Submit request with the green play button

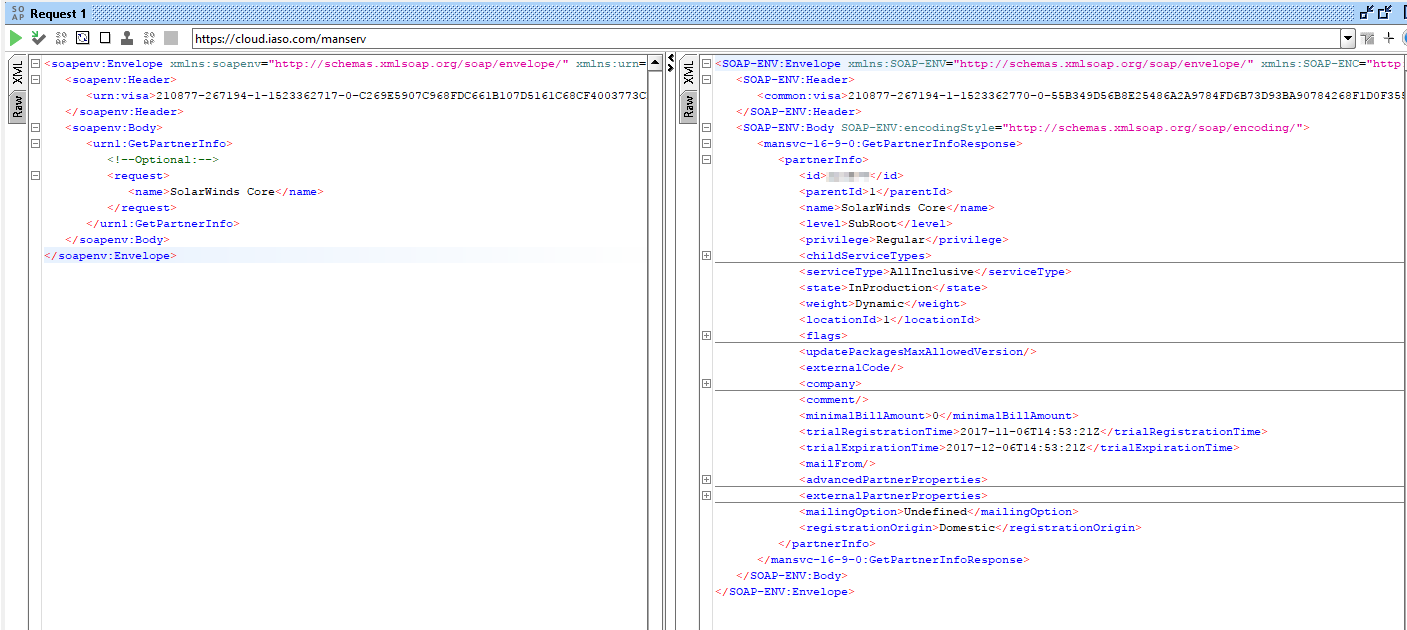(x=16, y=38)
